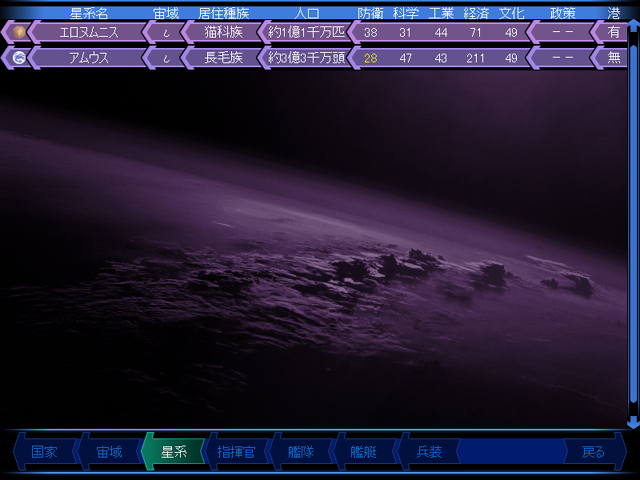Open the 艦艇 tab

[x=364, y=452]
